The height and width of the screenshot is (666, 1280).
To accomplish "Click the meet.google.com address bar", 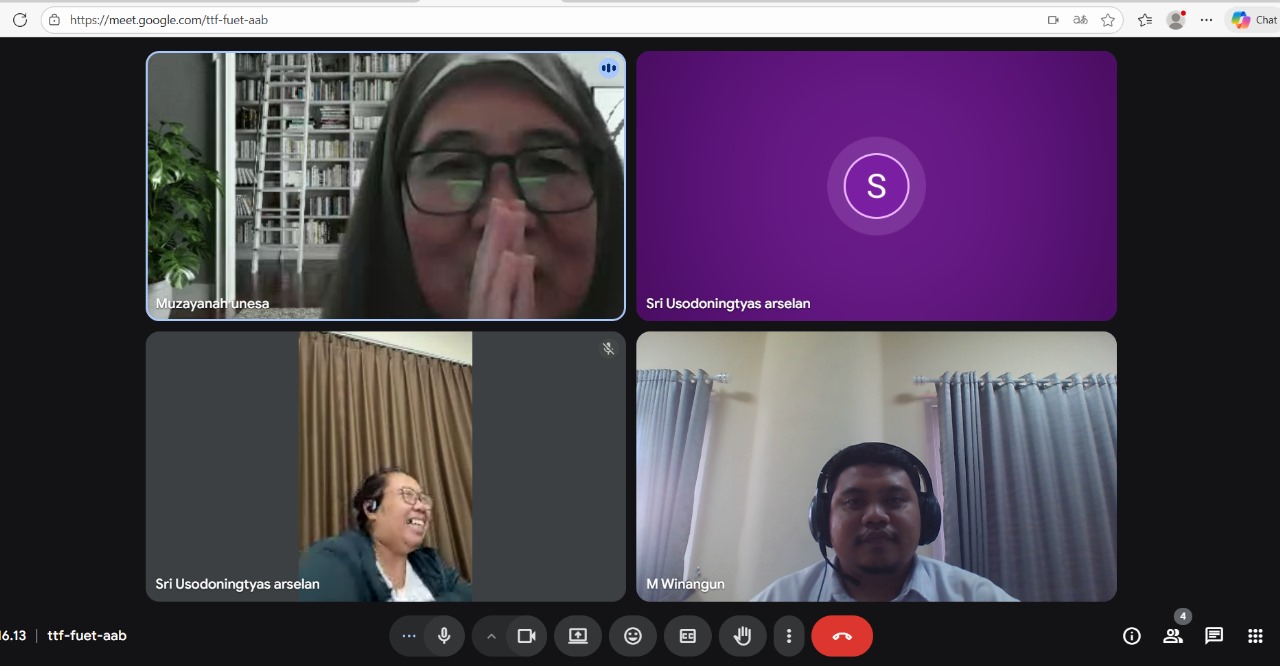I will coord(500,20).
